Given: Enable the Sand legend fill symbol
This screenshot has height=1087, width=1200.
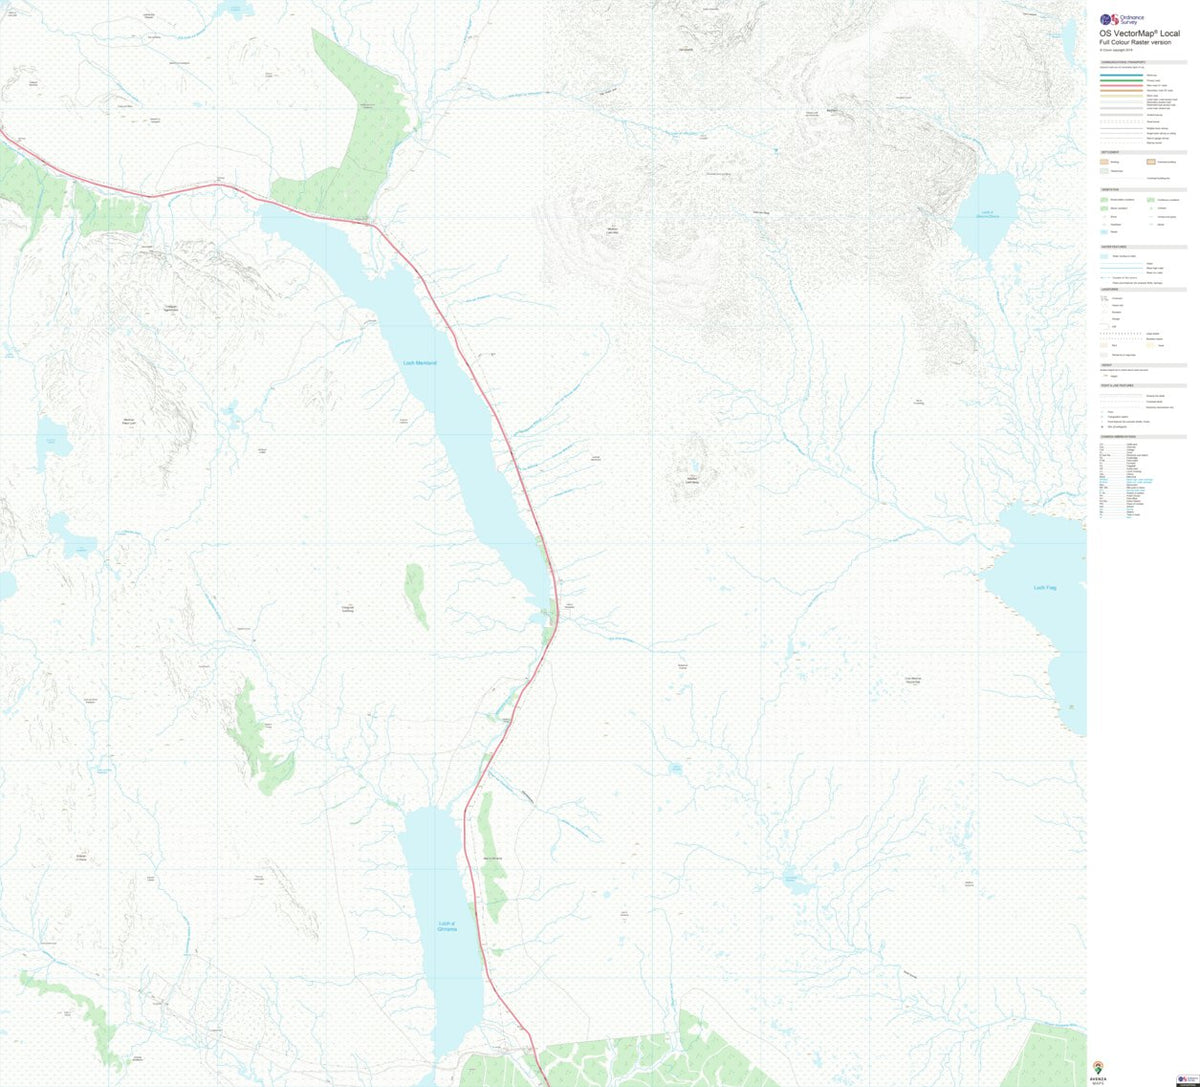Looking at the screenshot, I should [1149, 346].
